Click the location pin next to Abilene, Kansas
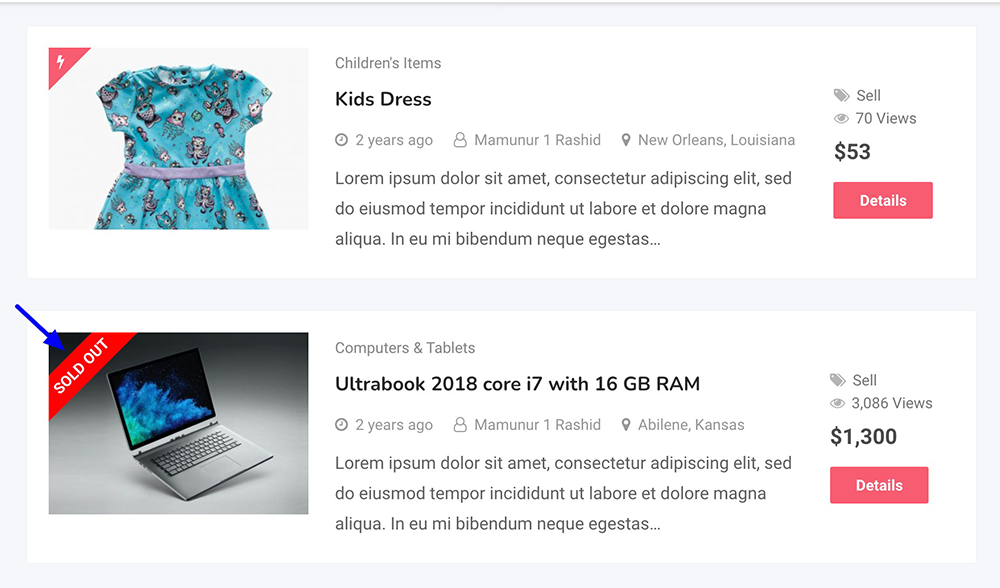Image resolution: width=1000 pixels, height=588 pixels. tap(626, 425)
